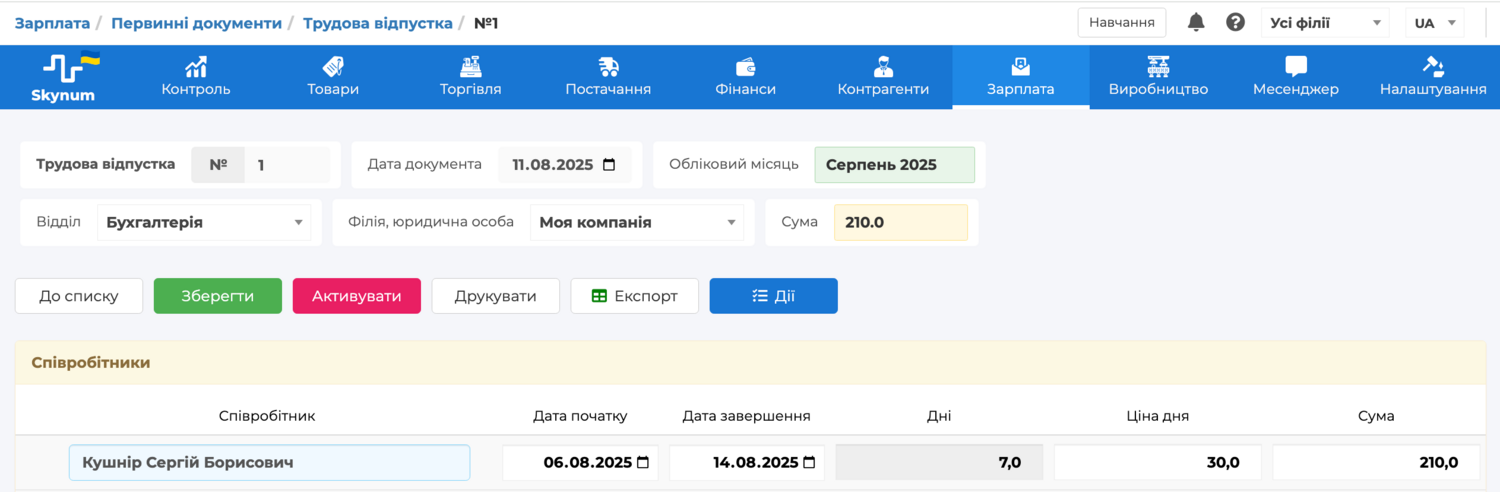Open the Контрагенти section
Screen dimensions: 1500x492
(x=883, y=77)
